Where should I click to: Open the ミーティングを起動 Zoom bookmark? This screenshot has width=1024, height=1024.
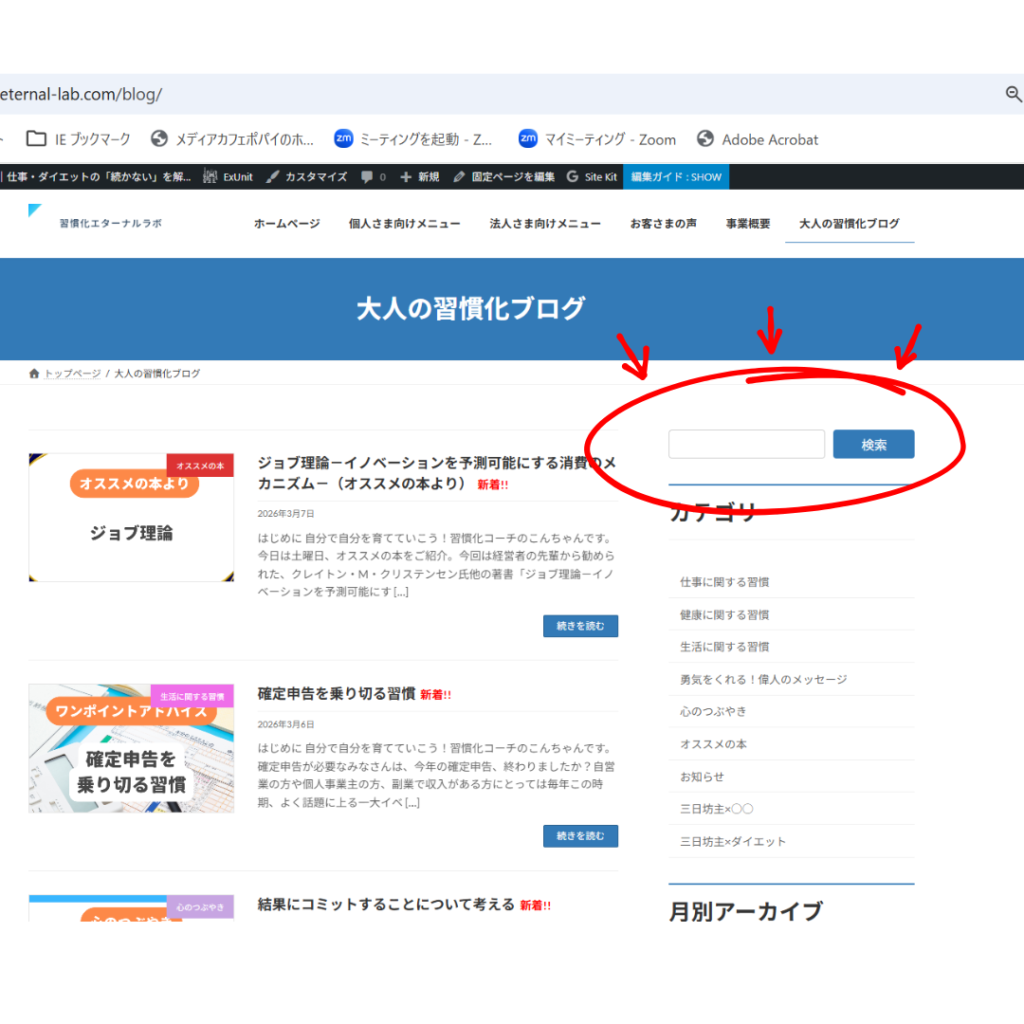[x=413, y=139]
